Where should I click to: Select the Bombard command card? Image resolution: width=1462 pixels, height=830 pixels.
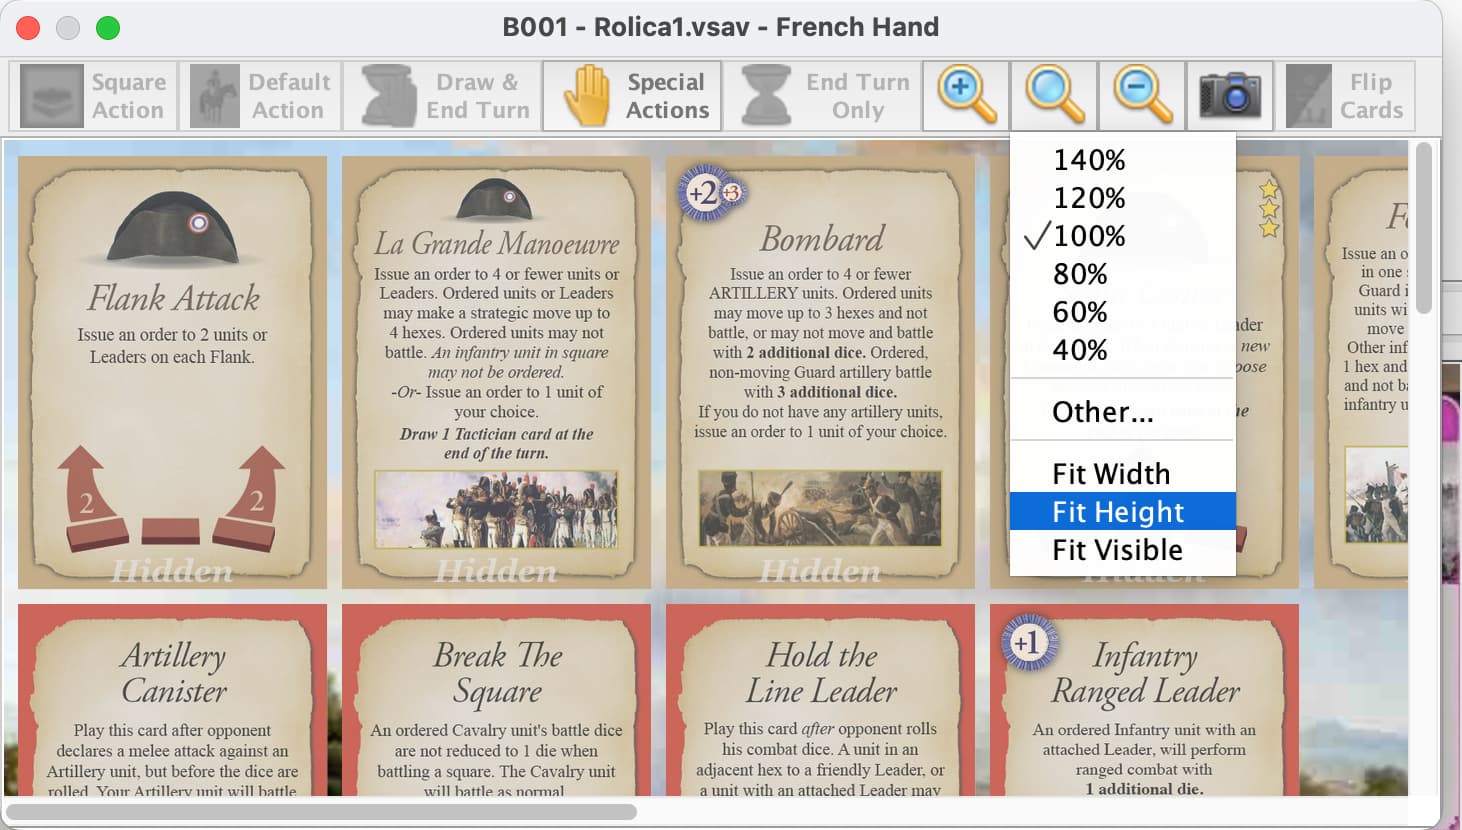click(x=820, y=372)
